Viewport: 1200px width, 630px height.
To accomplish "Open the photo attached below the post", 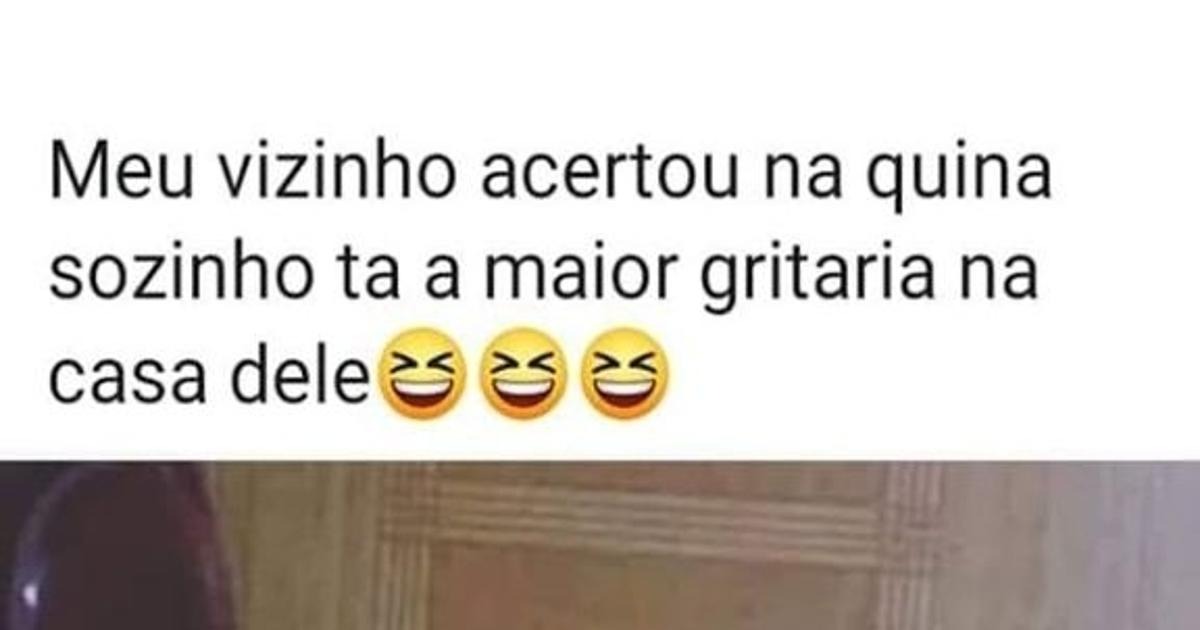I will (600, 546).
